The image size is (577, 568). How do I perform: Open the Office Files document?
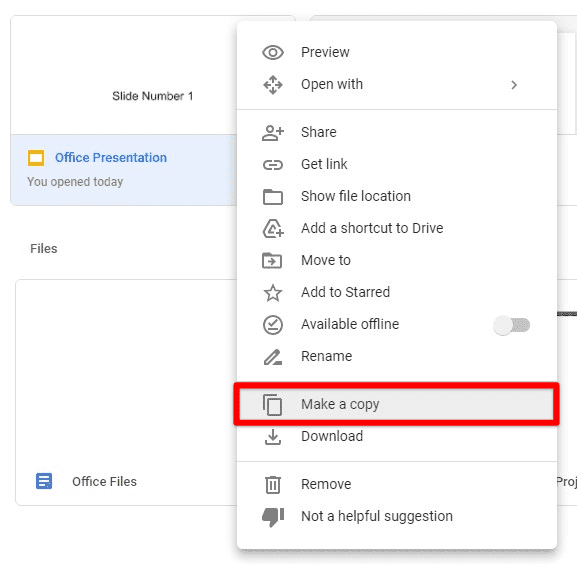coord(105,482)
